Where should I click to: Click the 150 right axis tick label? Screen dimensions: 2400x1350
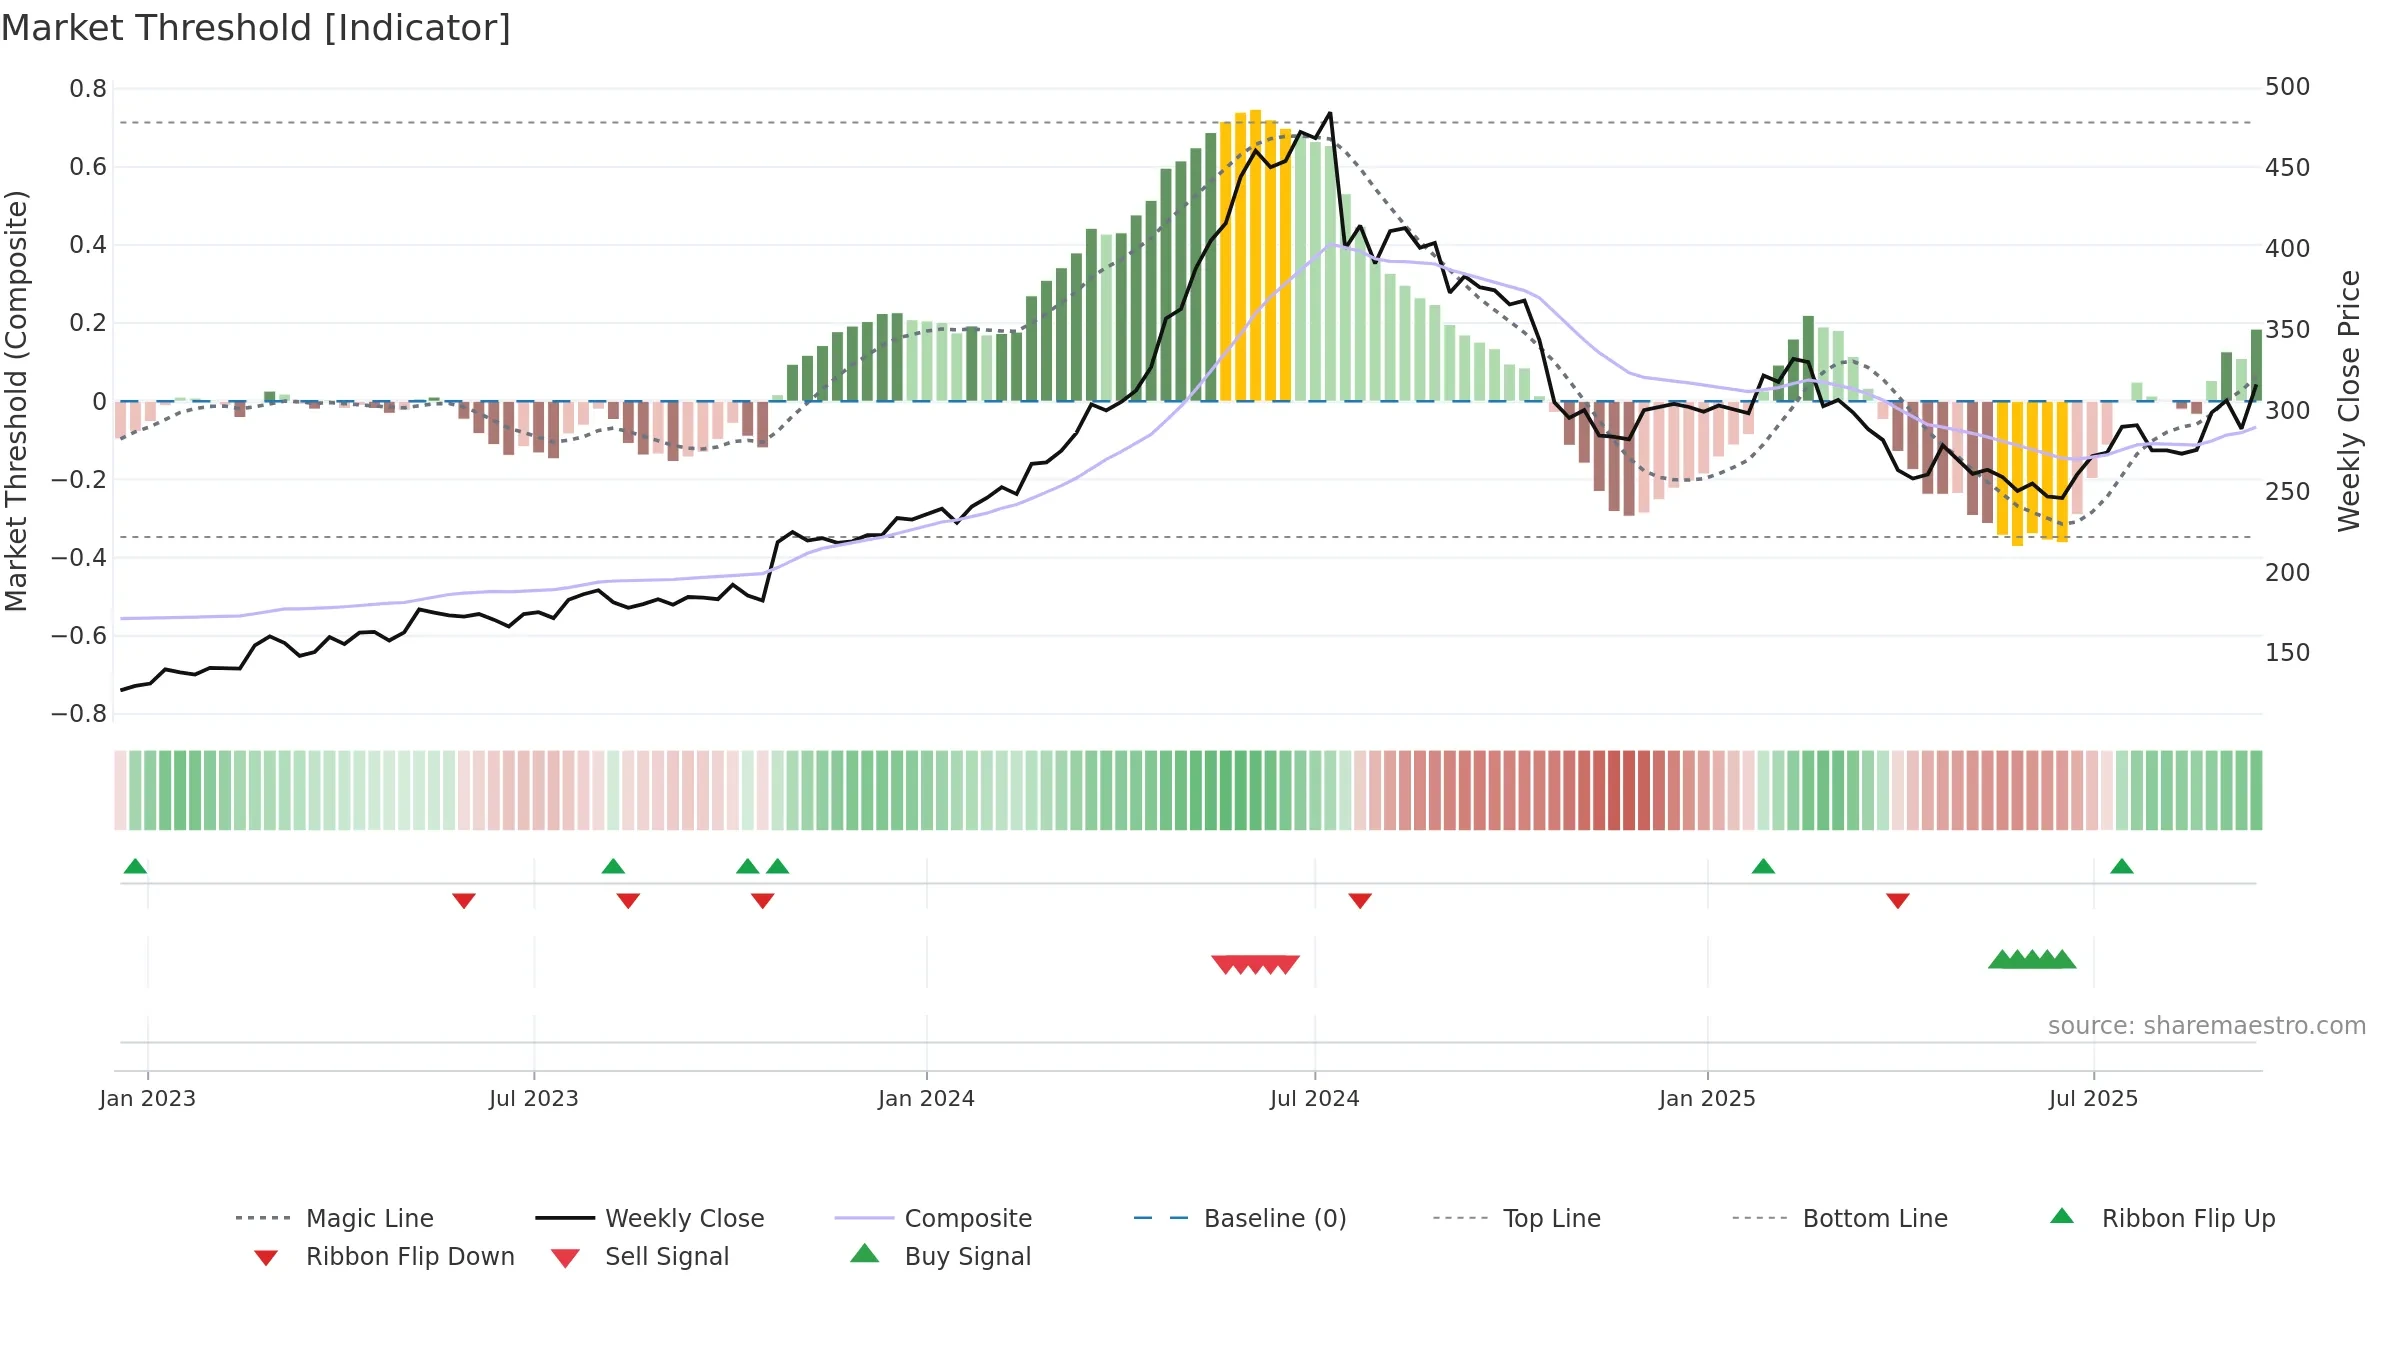point(2288,652)
